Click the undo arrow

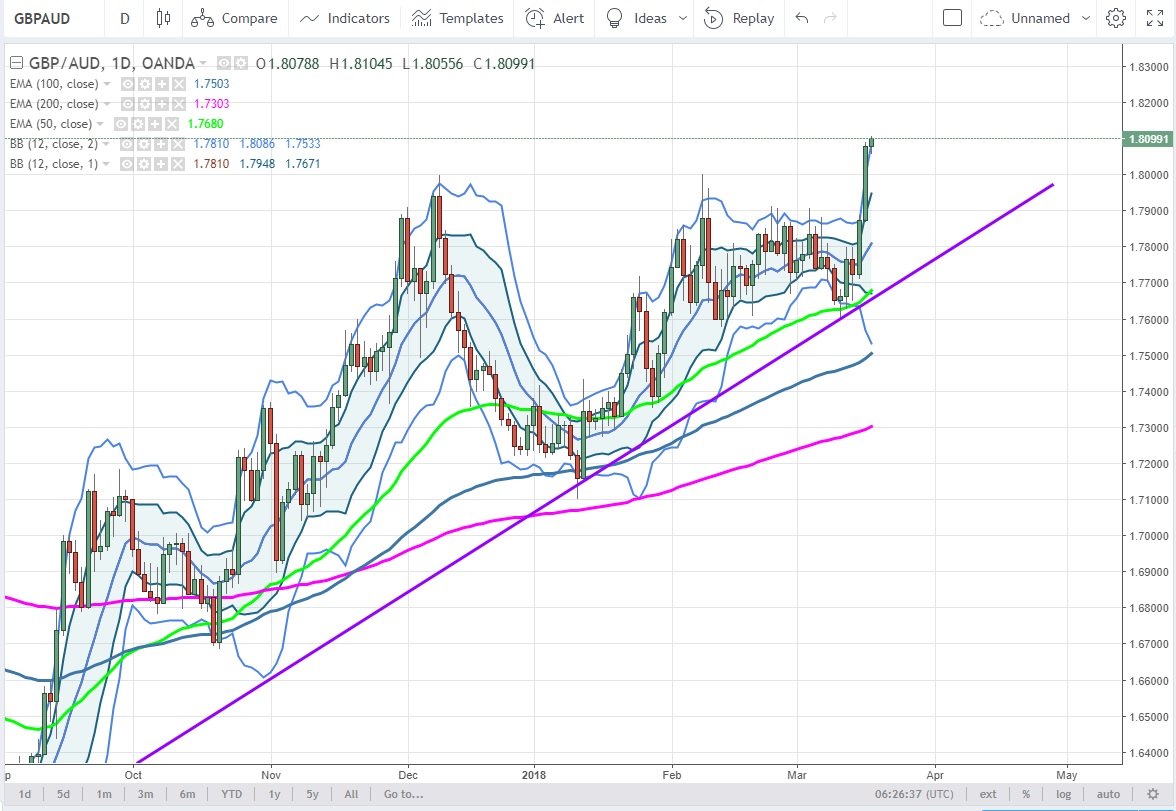[x=801, y=18]
